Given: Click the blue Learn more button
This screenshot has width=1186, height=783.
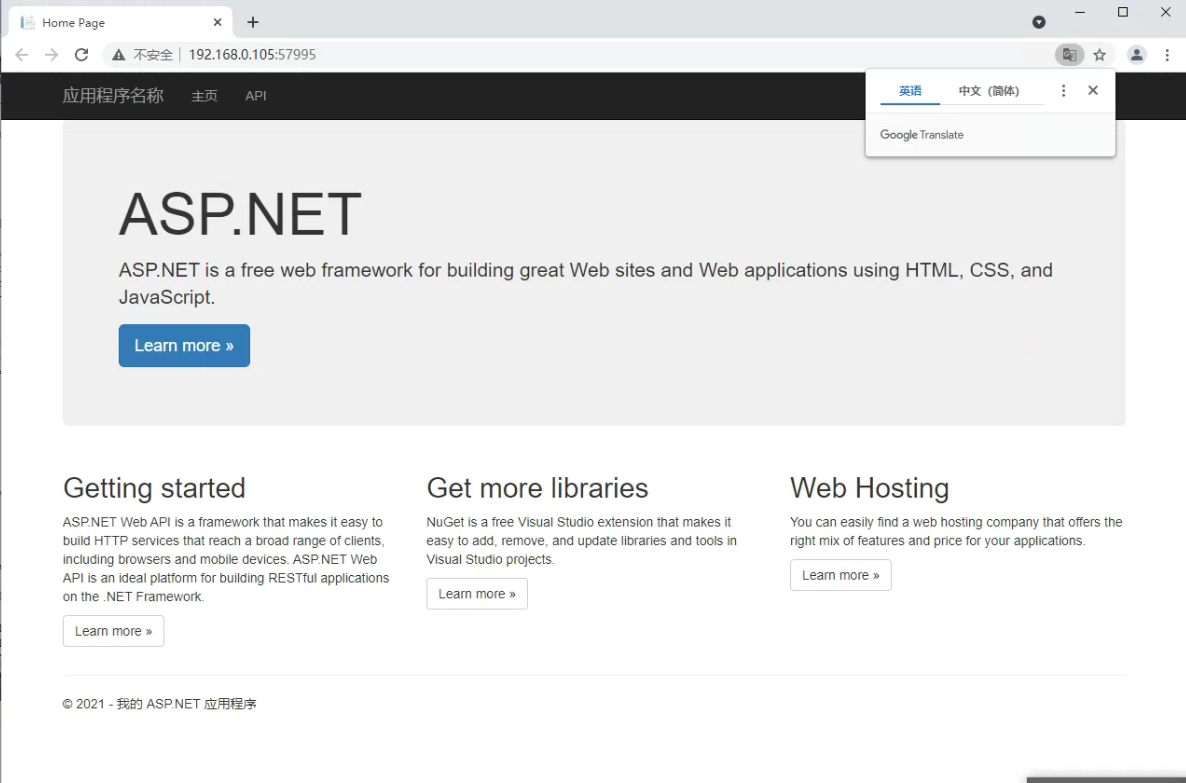Looking at the screenshot, I should (184, 346).
